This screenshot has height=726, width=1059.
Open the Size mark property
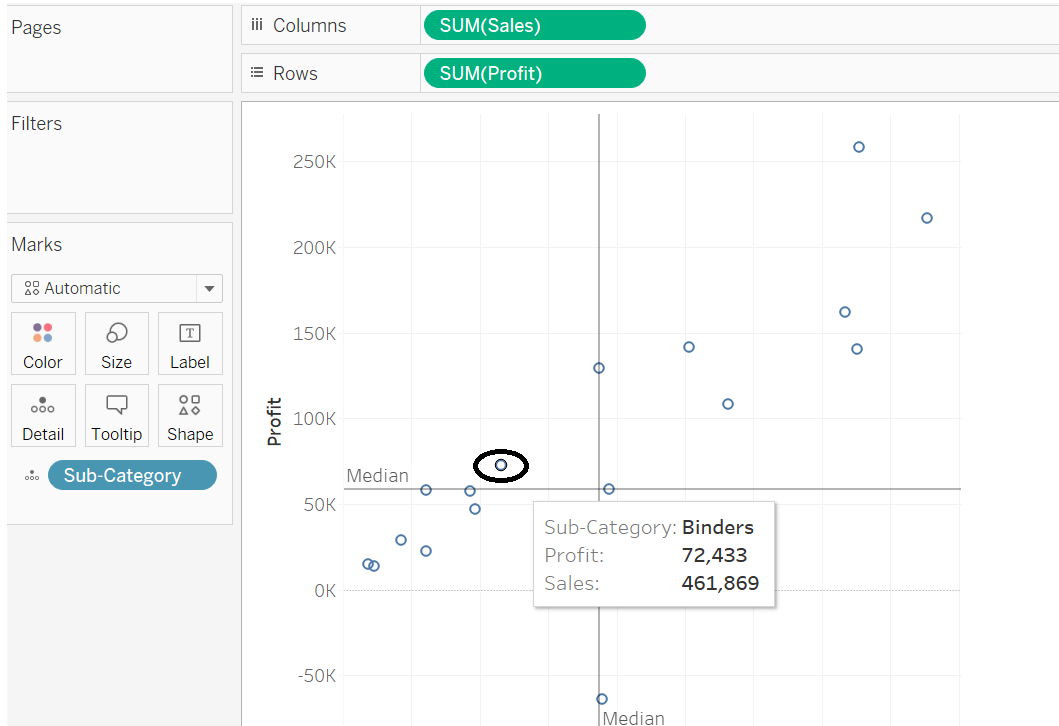[x=116, y=343]
